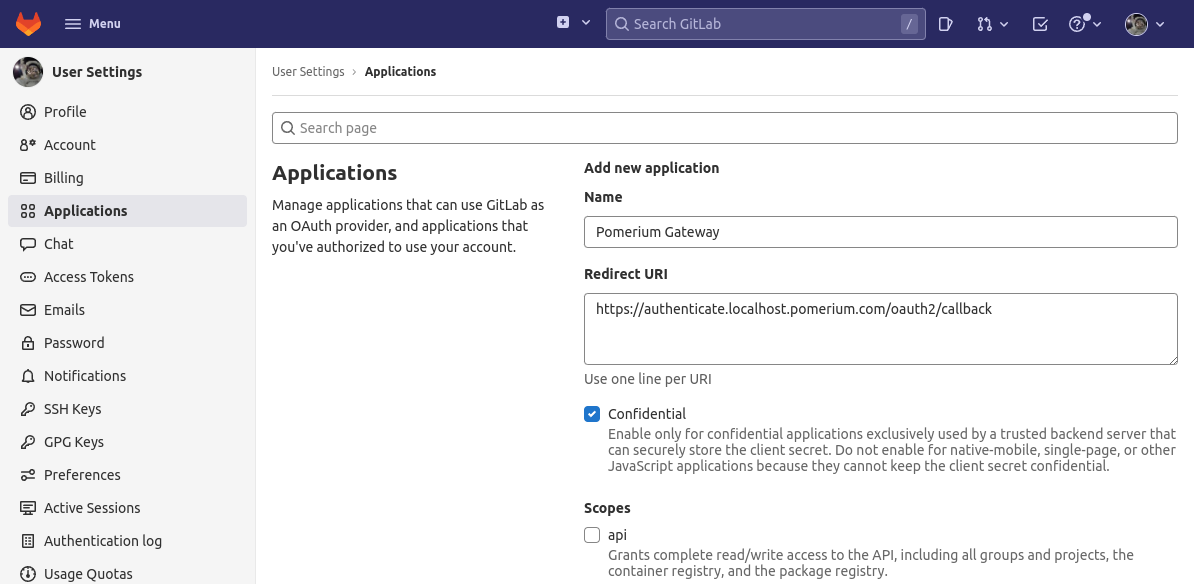Click the GitLab Duo Chat icon

tap(945, 23)
